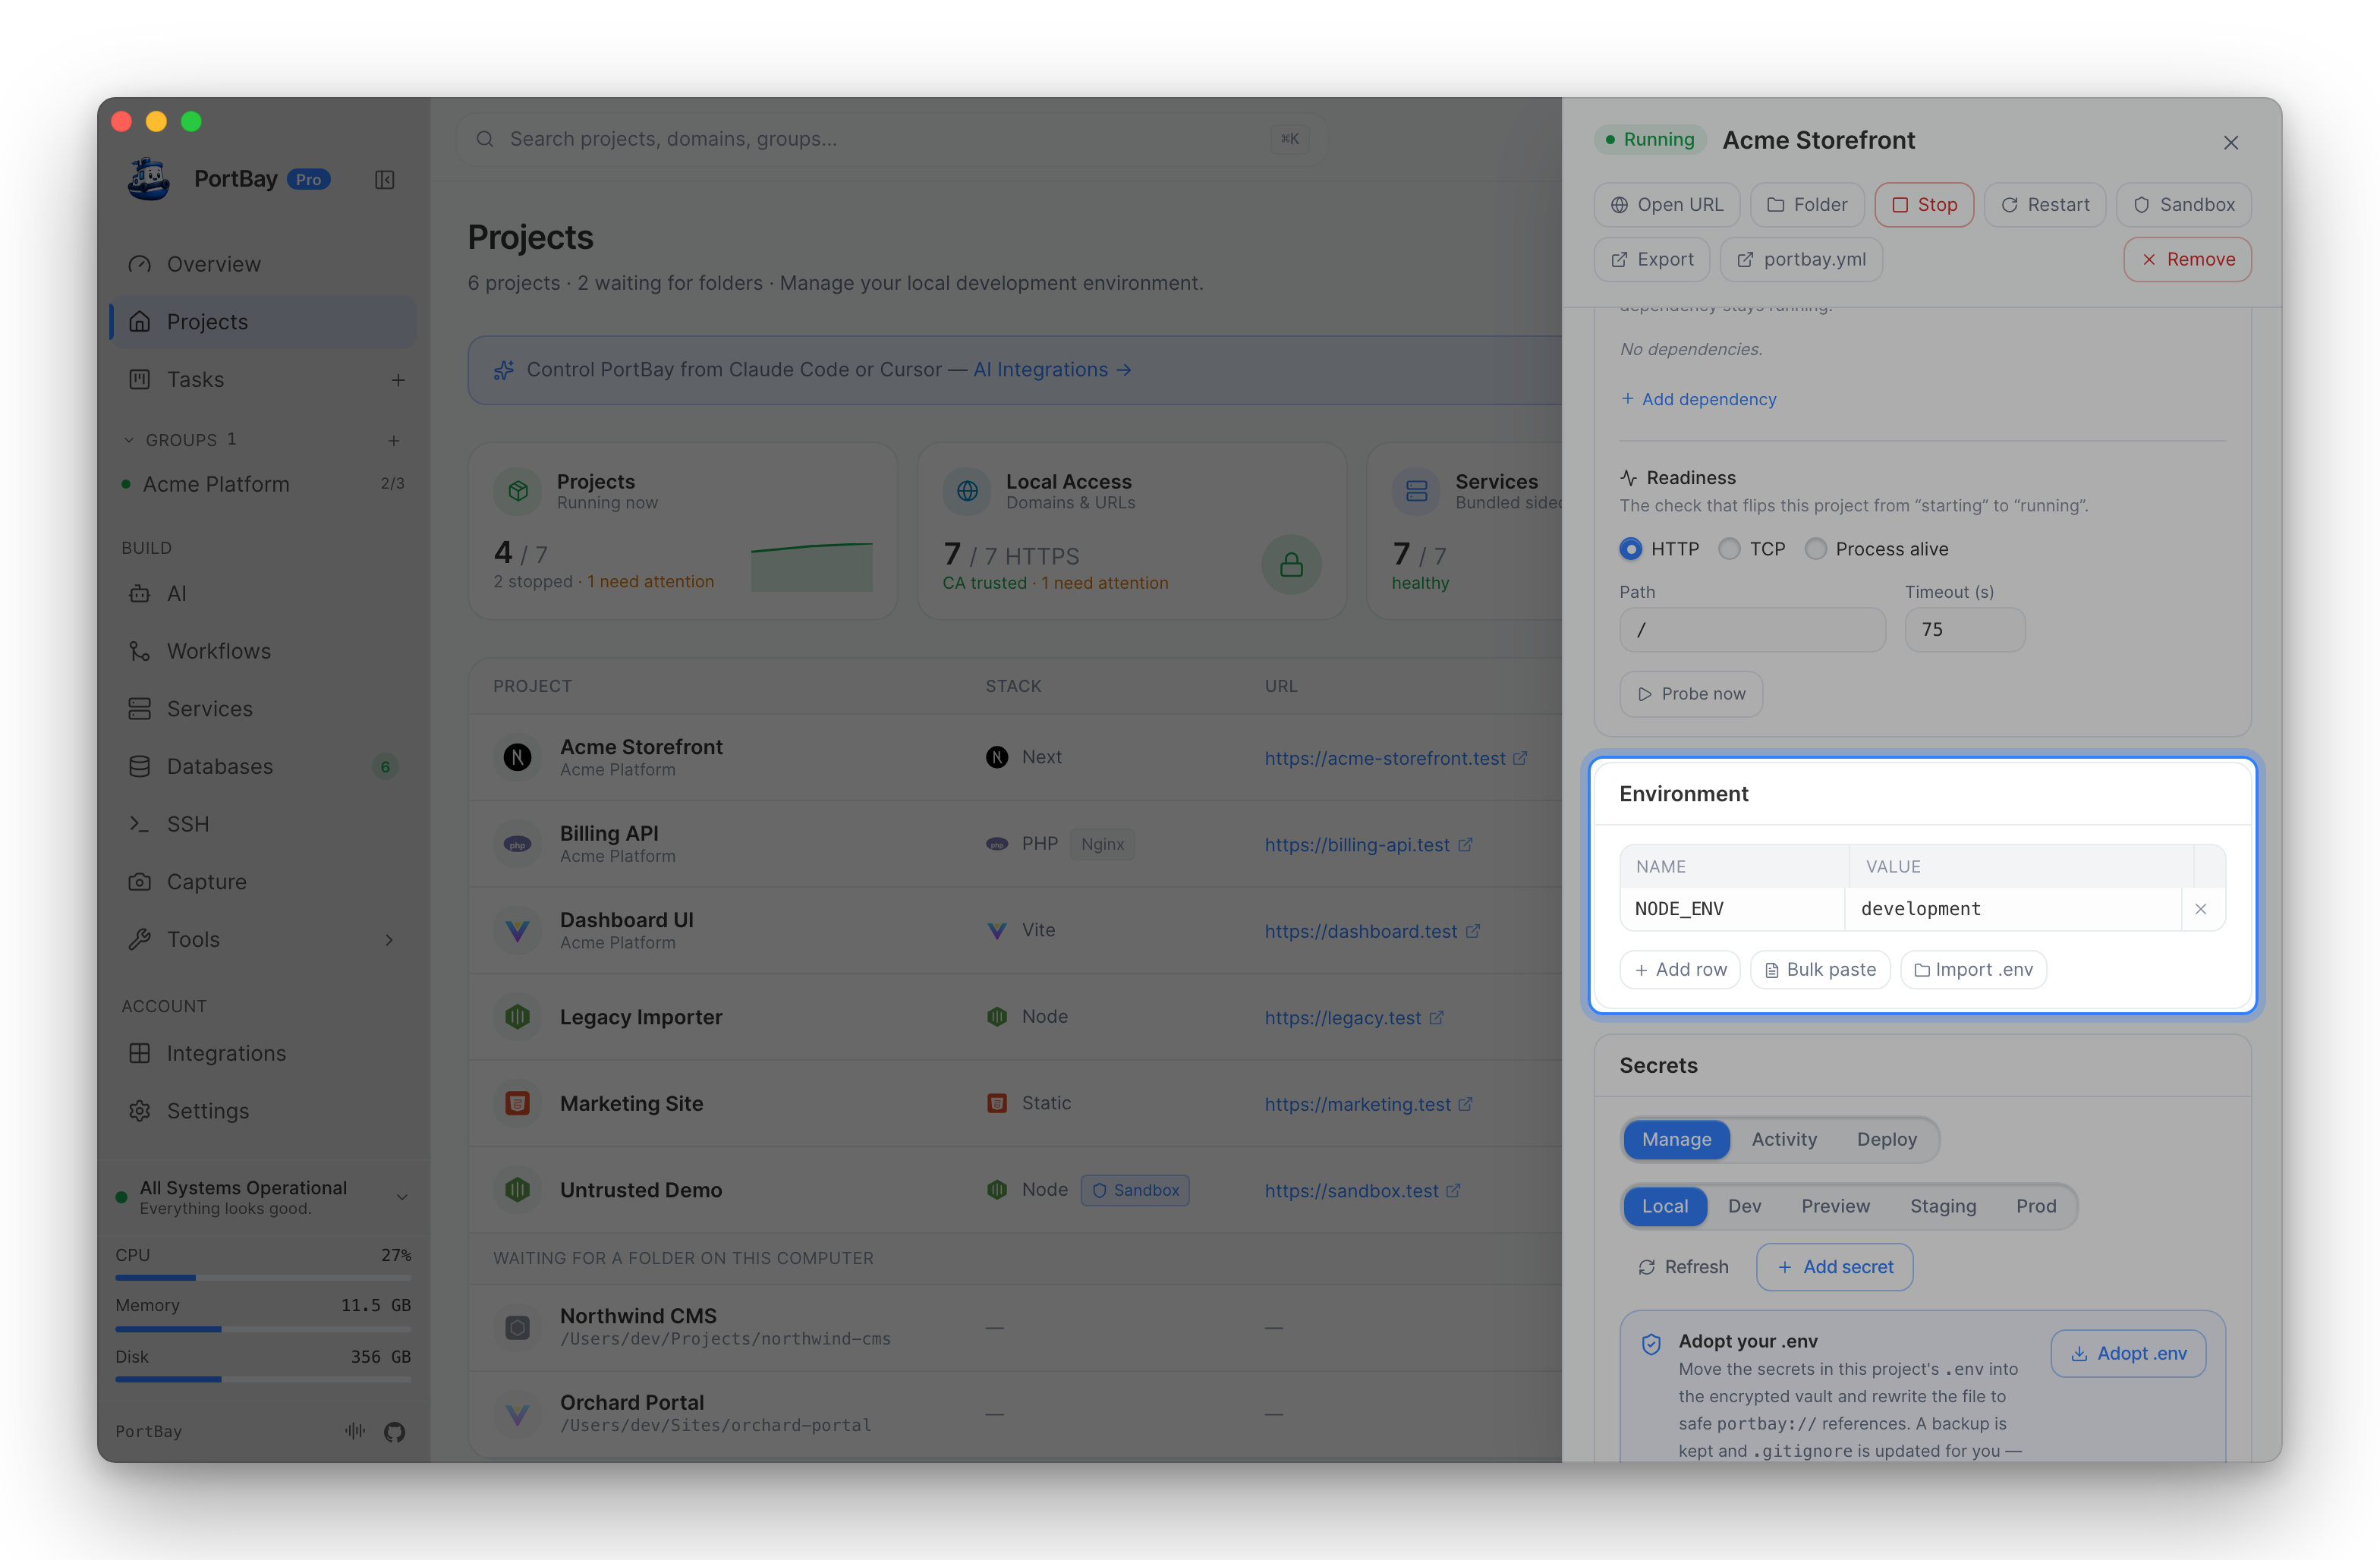Click the Dashboard UI Vite project icon
The image size is (2380, 1560).
(517, 930)
